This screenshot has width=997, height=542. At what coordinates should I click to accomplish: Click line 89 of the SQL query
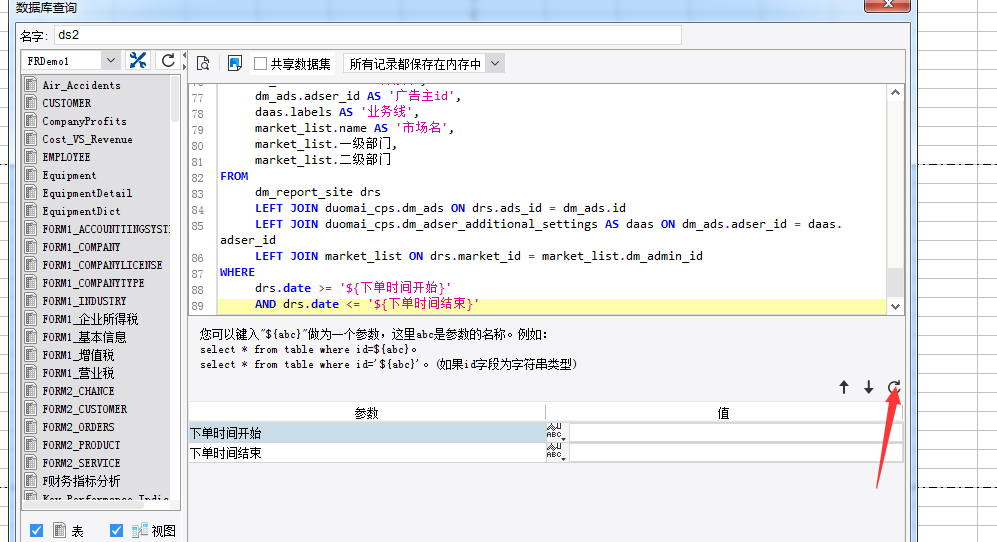tap(551, 304)
